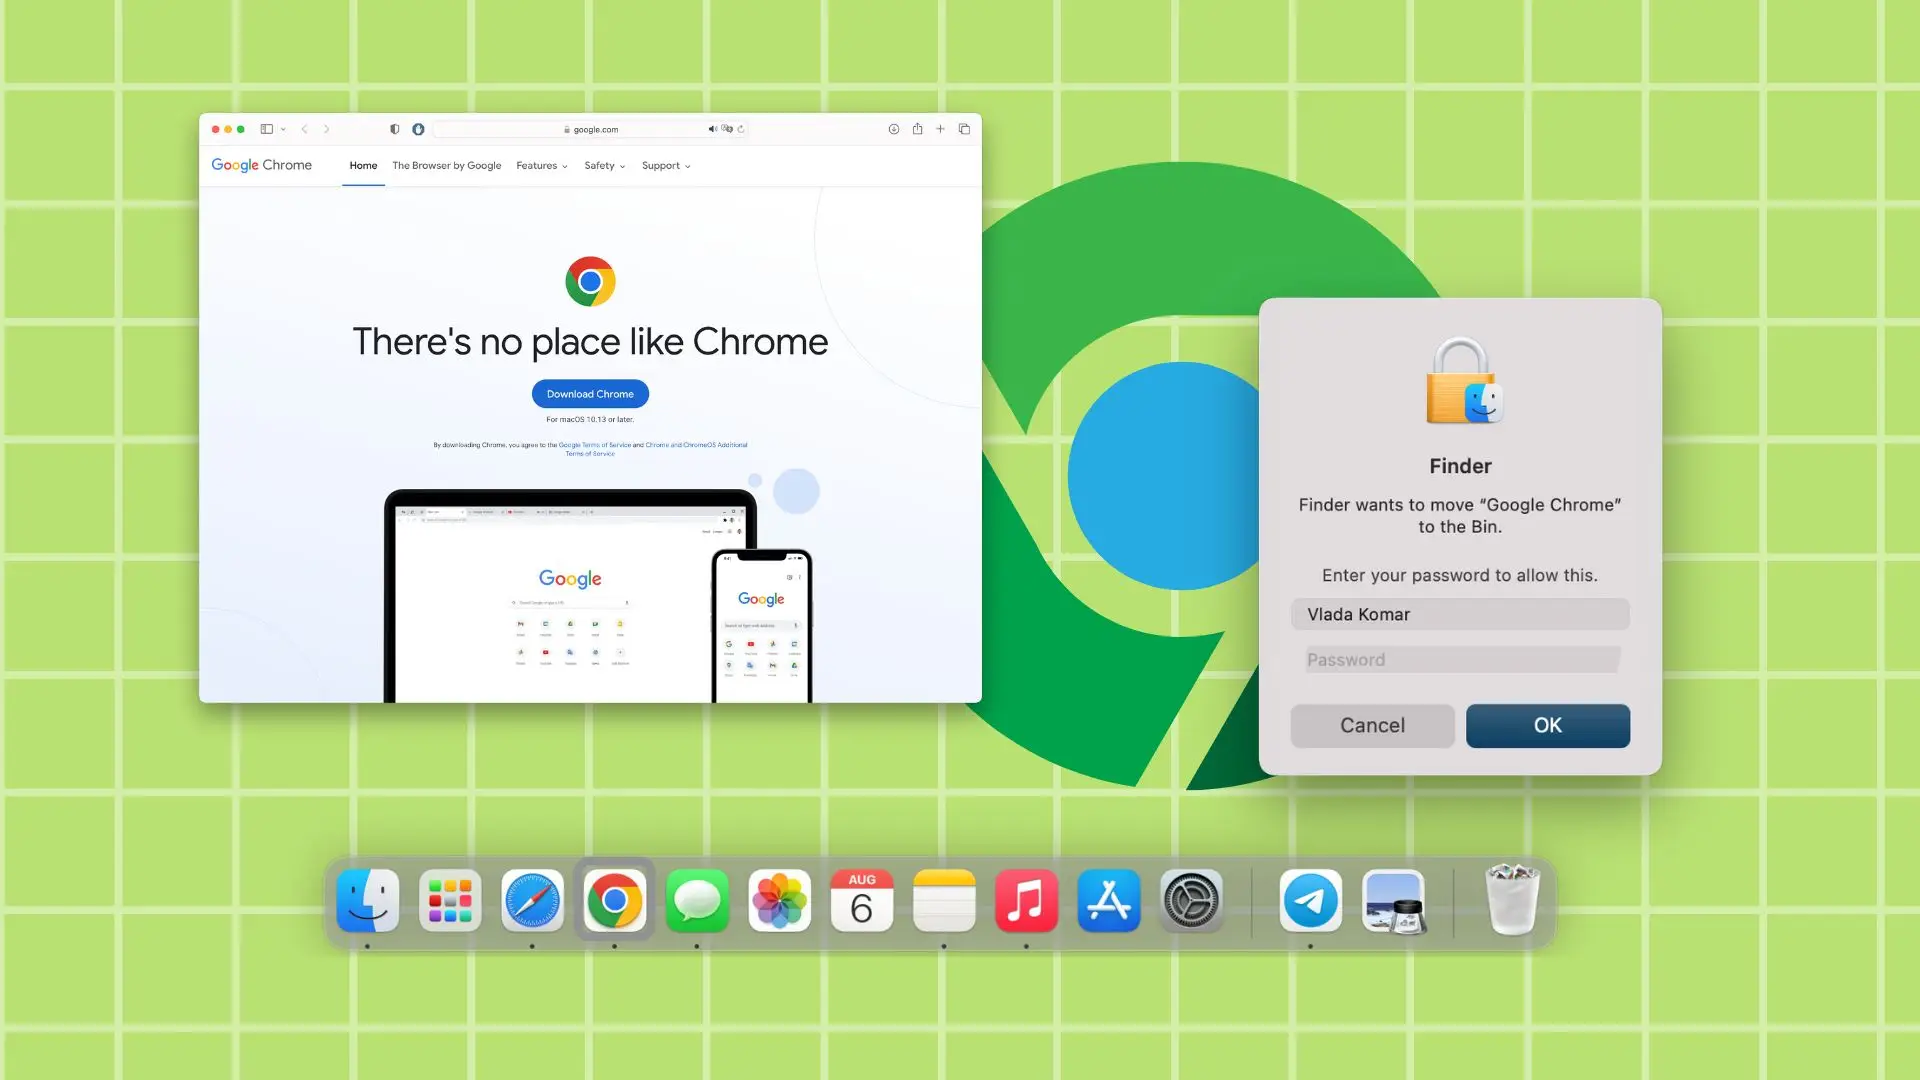Image resolution: width=1920 pixels, height=1080 pixels.
Task: Open a new tab with plus icon
Action: [x=940, y=129]
